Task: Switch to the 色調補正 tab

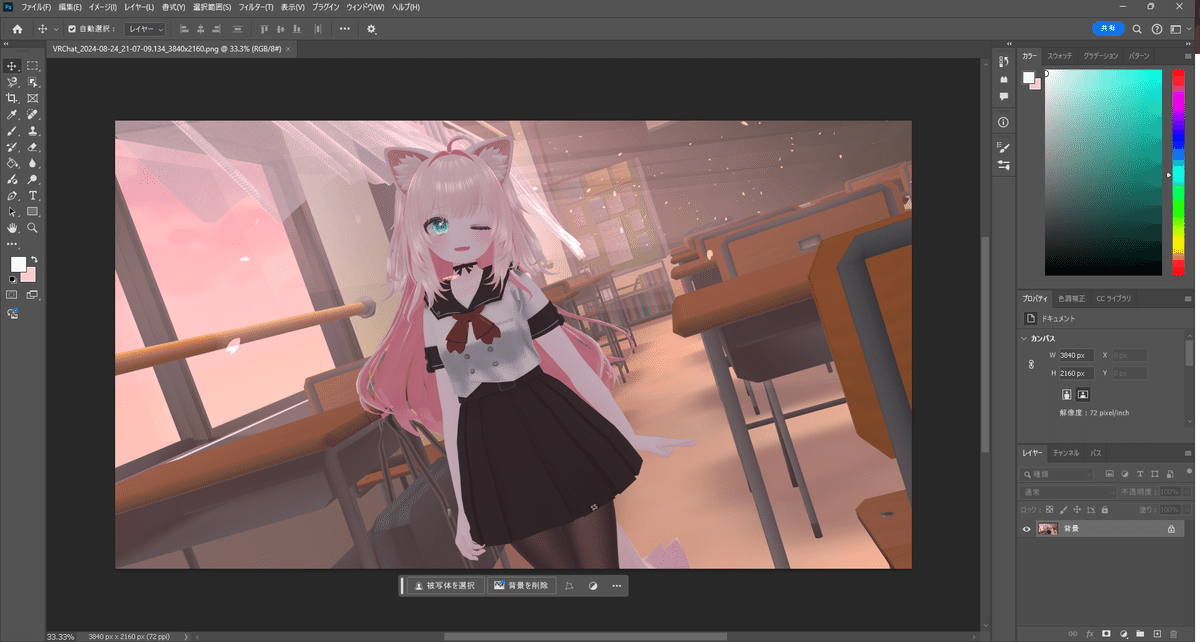Action: point(1073,298)
